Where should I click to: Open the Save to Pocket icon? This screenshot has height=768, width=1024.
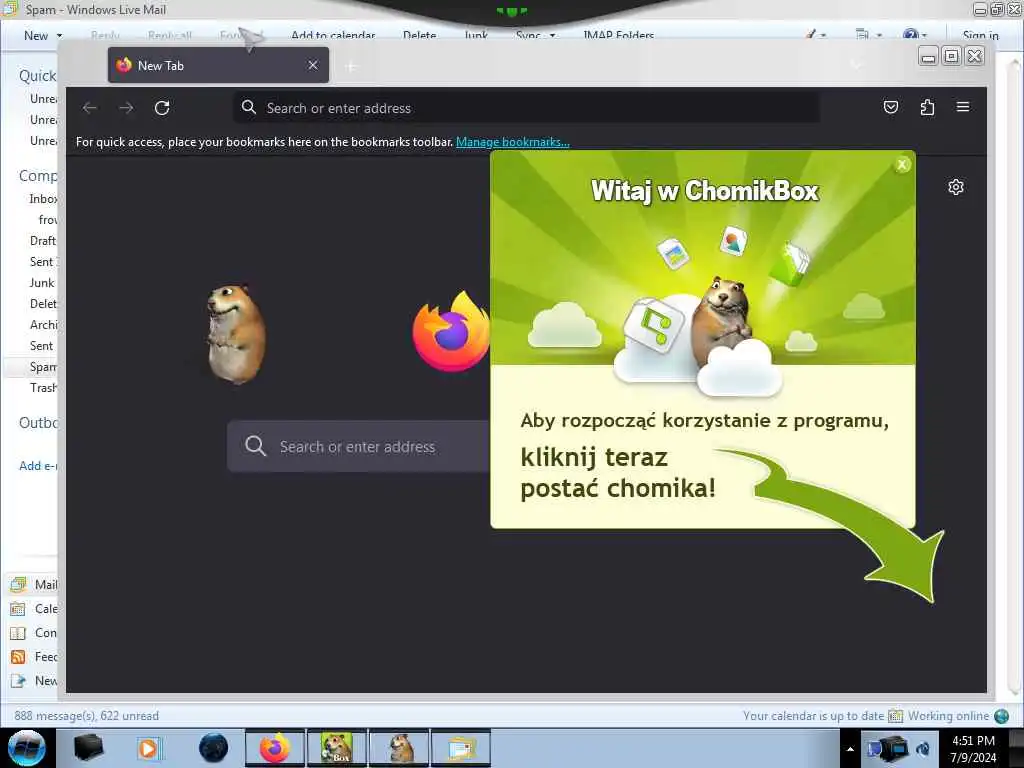pyautogui.click(x=891, y=107)
